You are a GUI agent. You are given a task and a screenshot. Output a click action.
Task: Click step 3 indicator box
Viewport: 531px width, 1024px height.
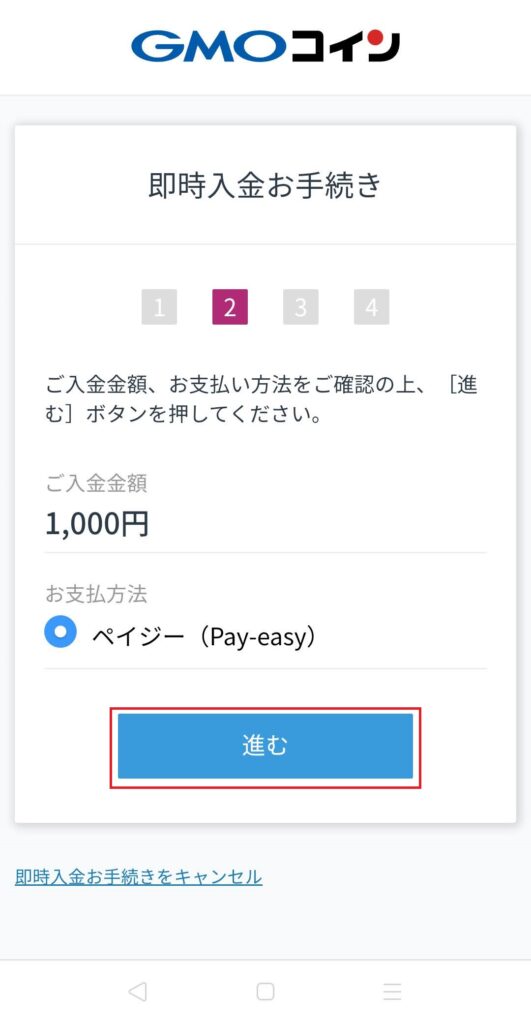click(x=300, y=307)
